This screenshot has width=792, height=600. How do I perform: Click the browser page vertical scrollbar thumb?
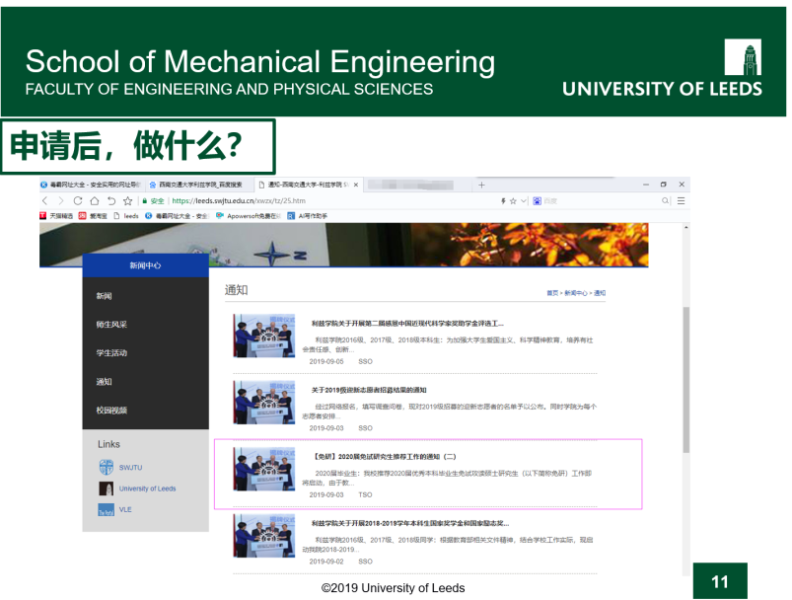pyautogui.click(x=686, y=380)
